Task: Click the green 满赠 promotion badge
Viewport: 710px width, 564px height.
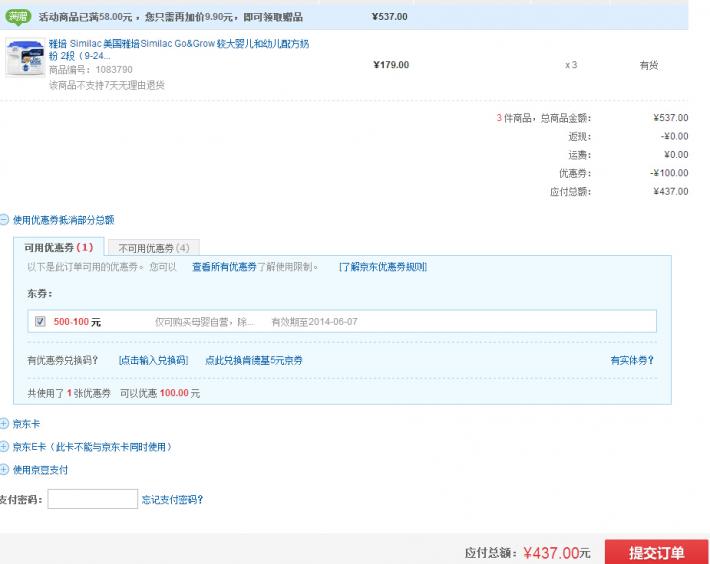Action: pos(18,17)
